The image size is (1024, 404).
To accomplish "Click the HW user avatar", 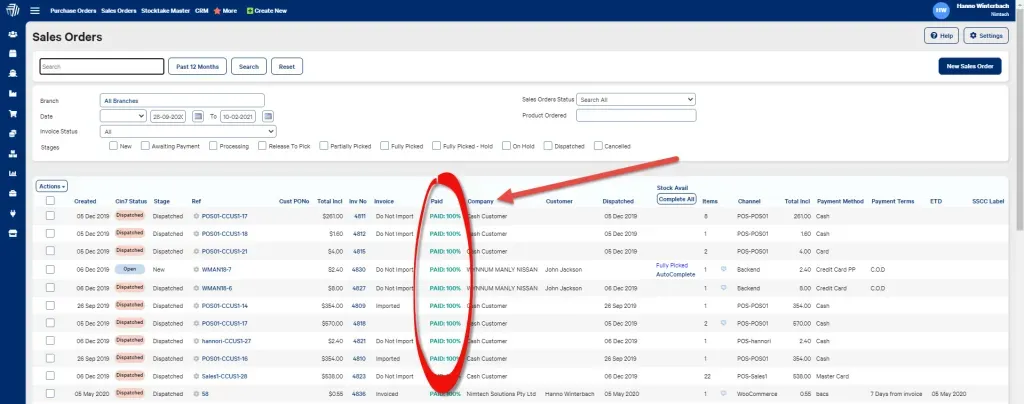I will coord(940,10).
